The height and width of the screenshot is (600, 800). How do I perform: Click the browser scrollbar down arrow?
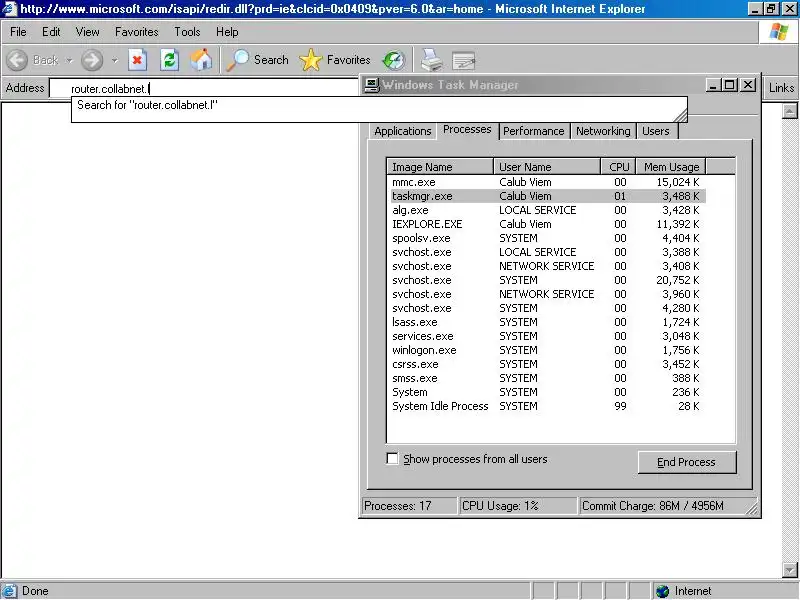click(x=790, y=570)
